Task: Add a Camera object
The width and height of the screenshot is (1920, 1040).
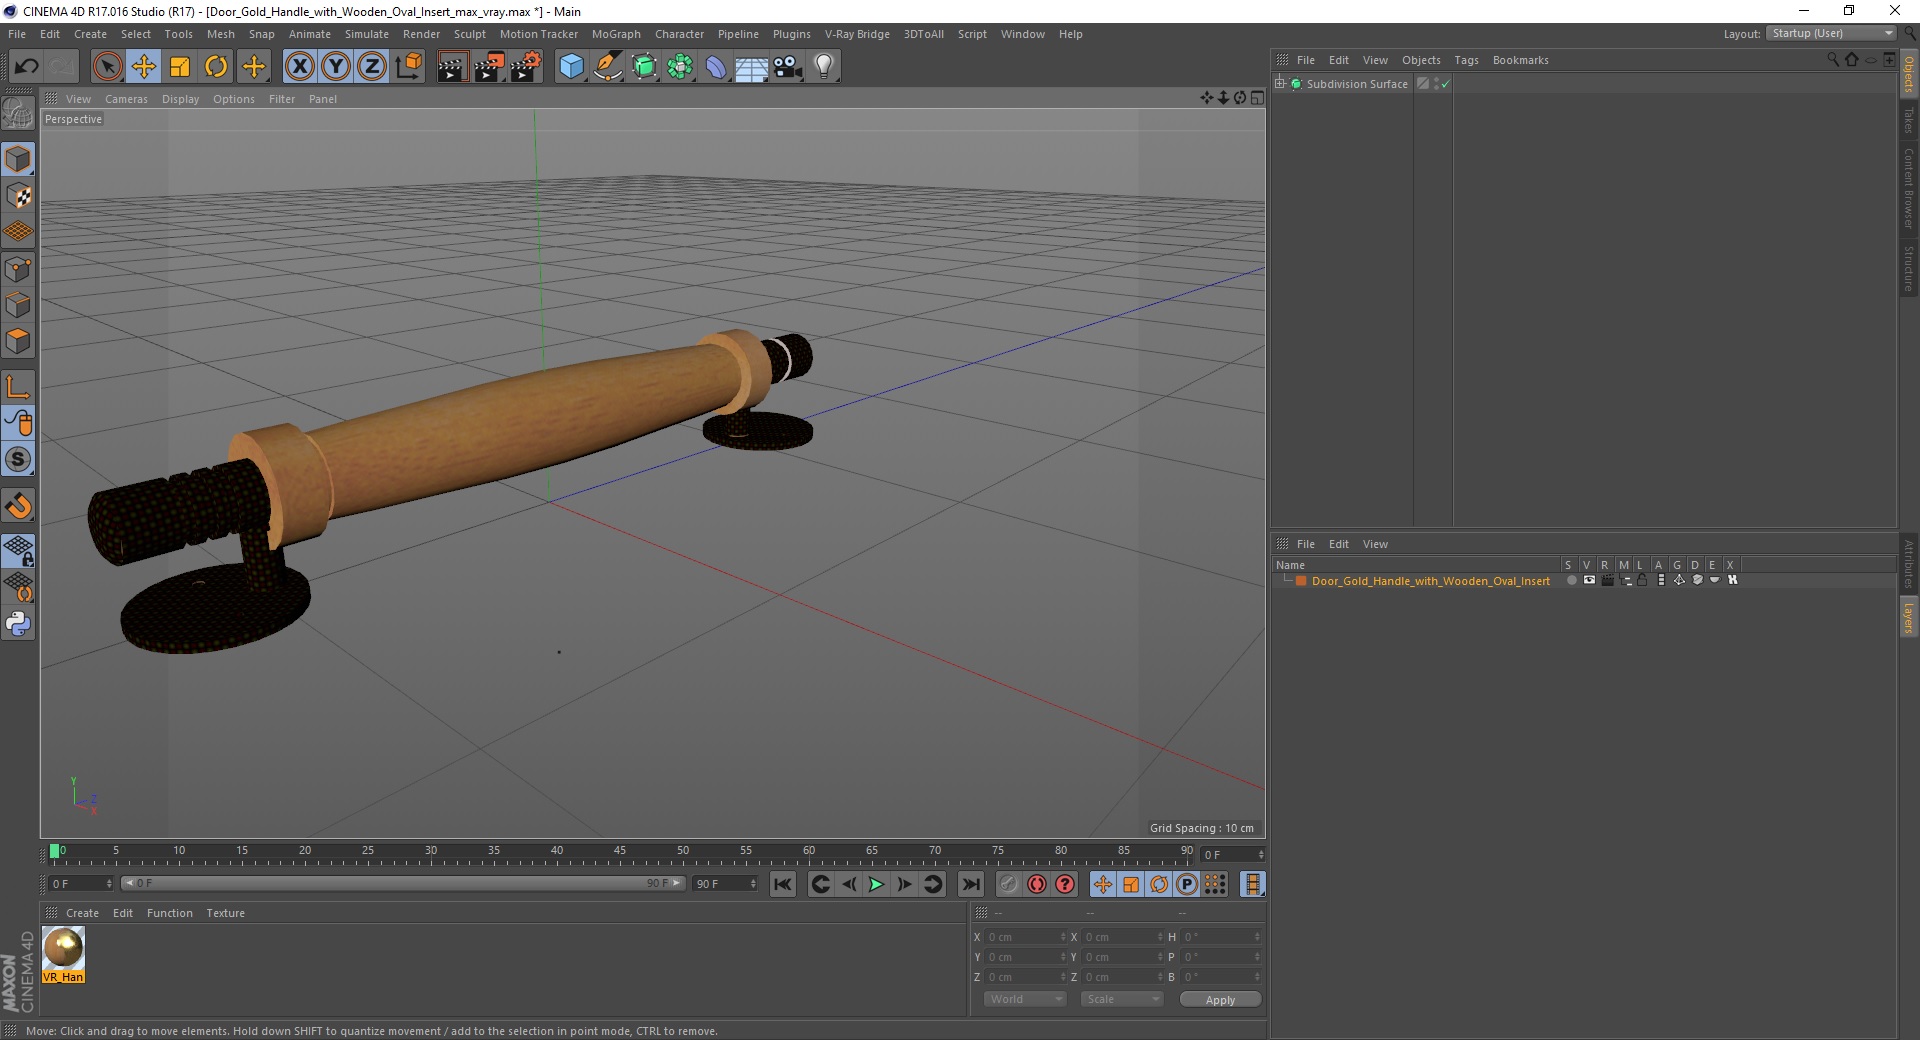Action: point(788,67)
